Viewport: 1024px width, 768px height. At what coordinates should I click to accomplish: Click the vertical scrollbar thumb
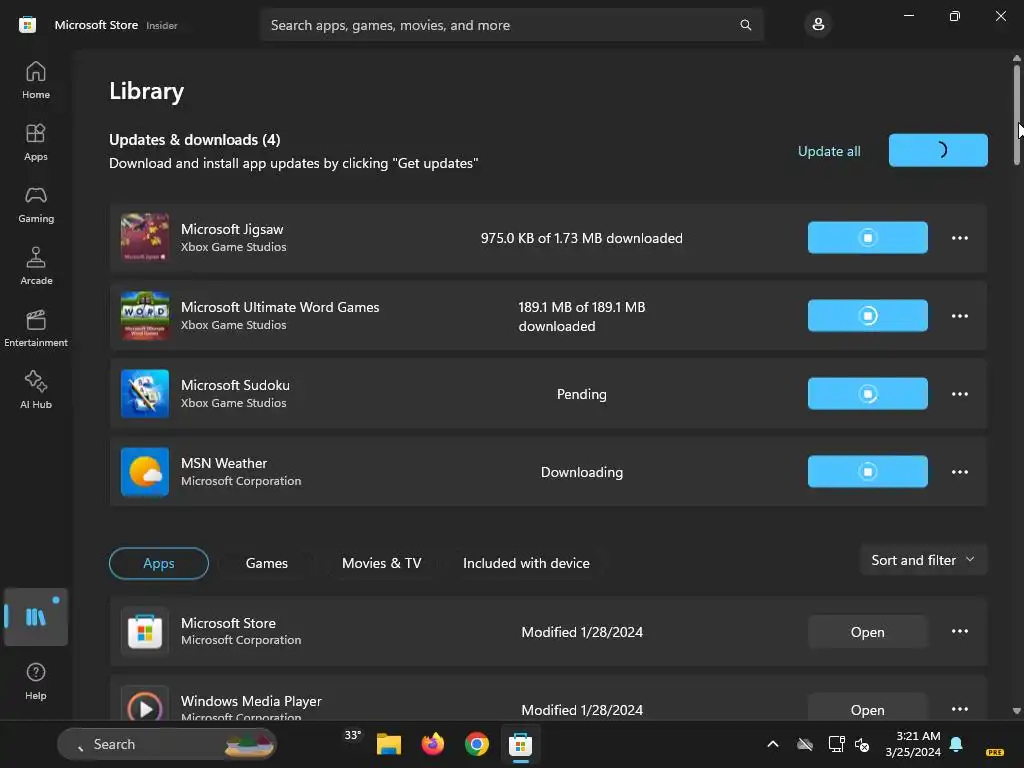[x=1017, y=114]
